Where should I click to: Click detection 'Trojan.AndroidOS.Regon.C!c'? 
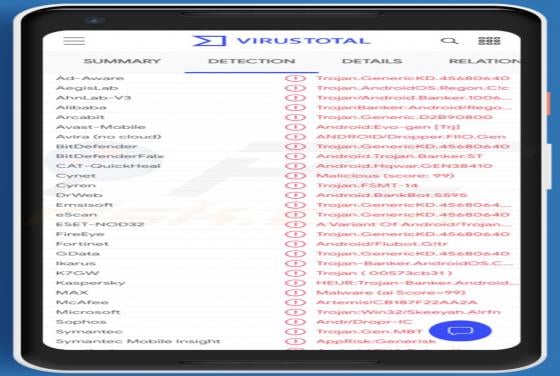coord(412,88)
